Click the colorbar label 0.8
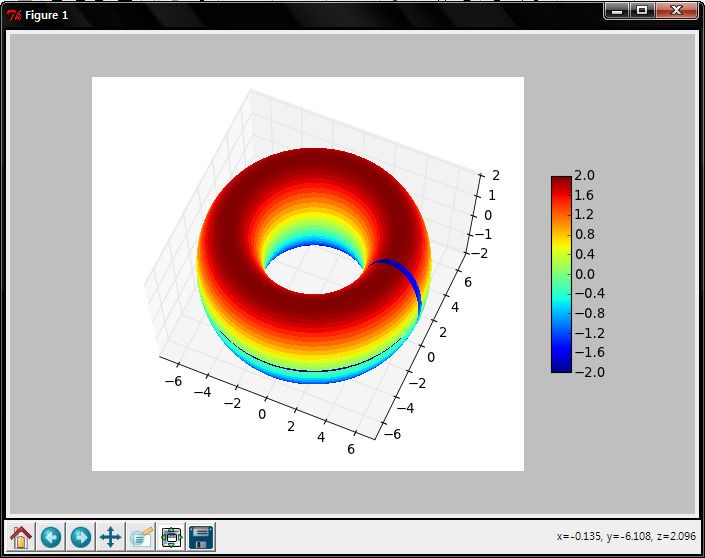This screenshot has height=558, width=705. 584,234
